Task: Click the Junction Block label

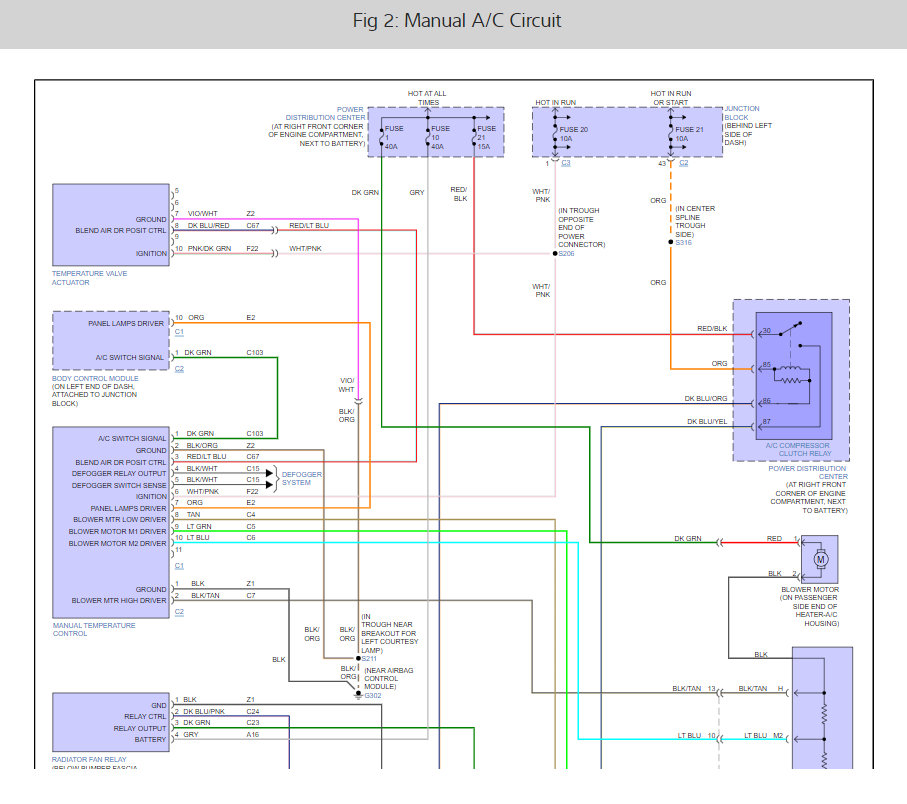Action: (x=742, y=113)
